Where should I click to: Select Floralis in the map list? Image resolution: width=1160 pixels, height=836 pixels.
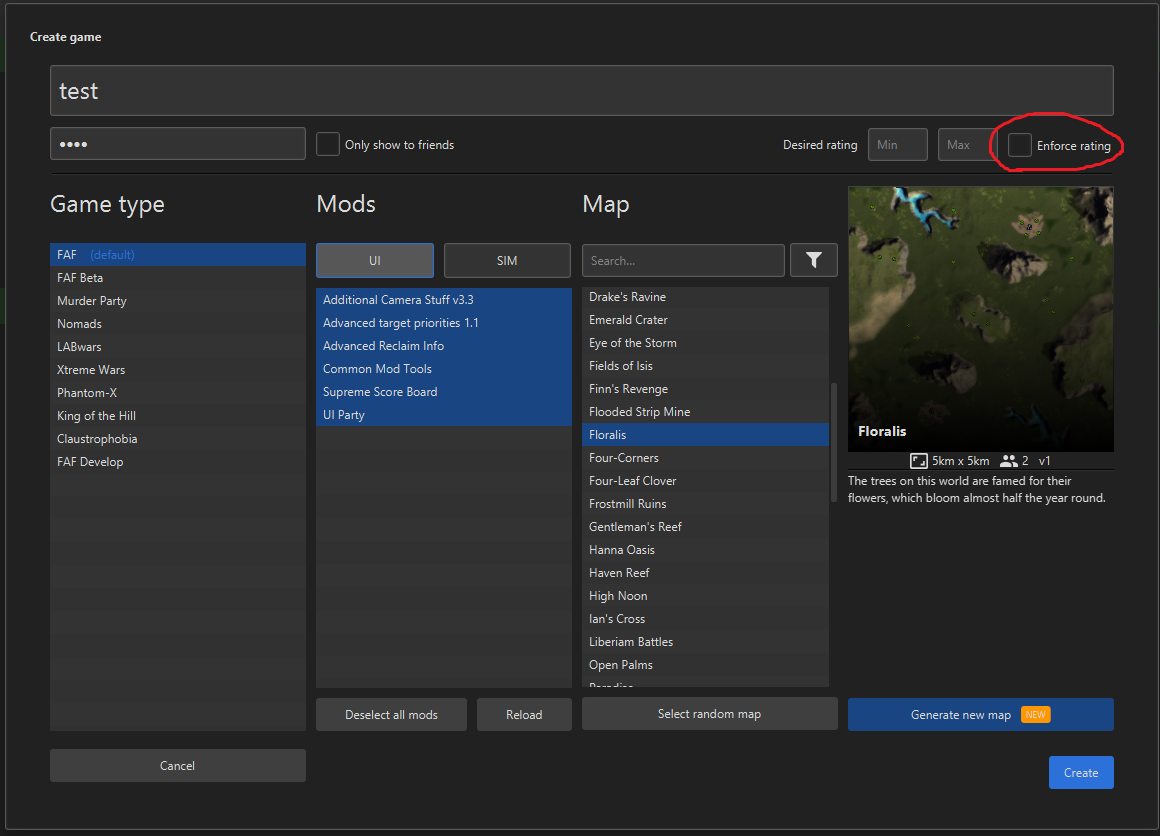[705, 434]
